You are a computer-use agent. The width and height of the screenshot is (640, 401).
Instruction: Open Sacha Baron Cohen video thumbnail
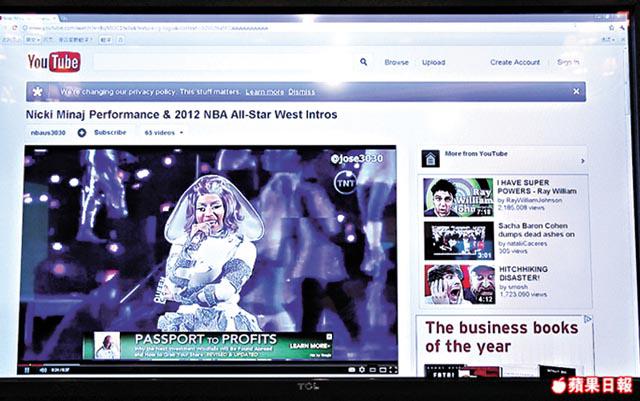[x=459, y=241]
